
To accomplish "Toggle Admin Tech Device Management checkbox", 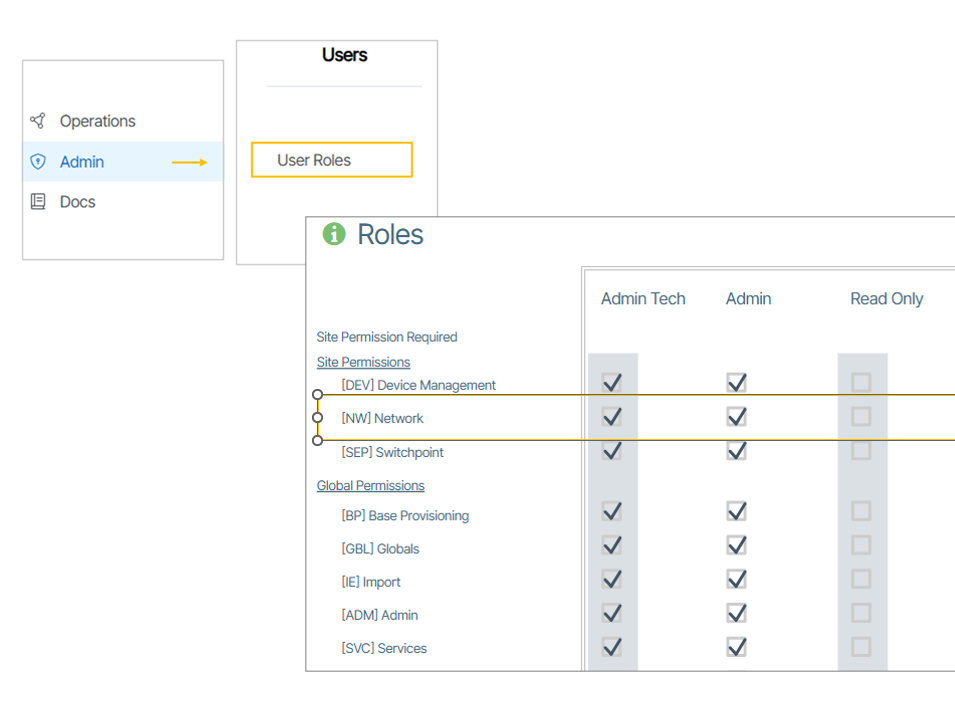I will (x=612, y=383).
